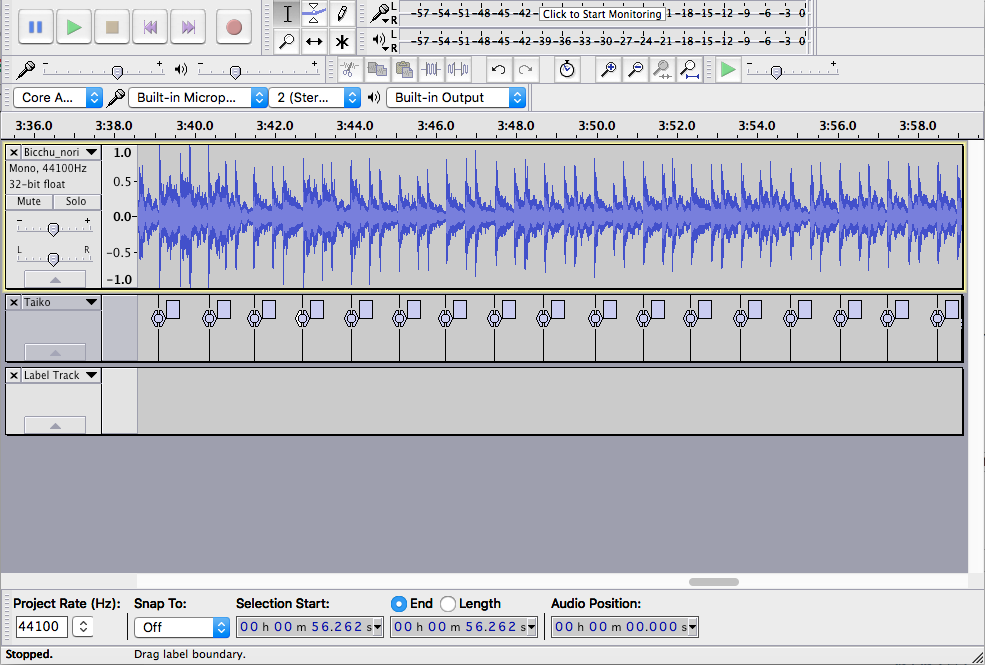Image resolution: width=985 pixels, height=665 pixels.
Task: Skip to Start of the project
Action: [150, 27]
